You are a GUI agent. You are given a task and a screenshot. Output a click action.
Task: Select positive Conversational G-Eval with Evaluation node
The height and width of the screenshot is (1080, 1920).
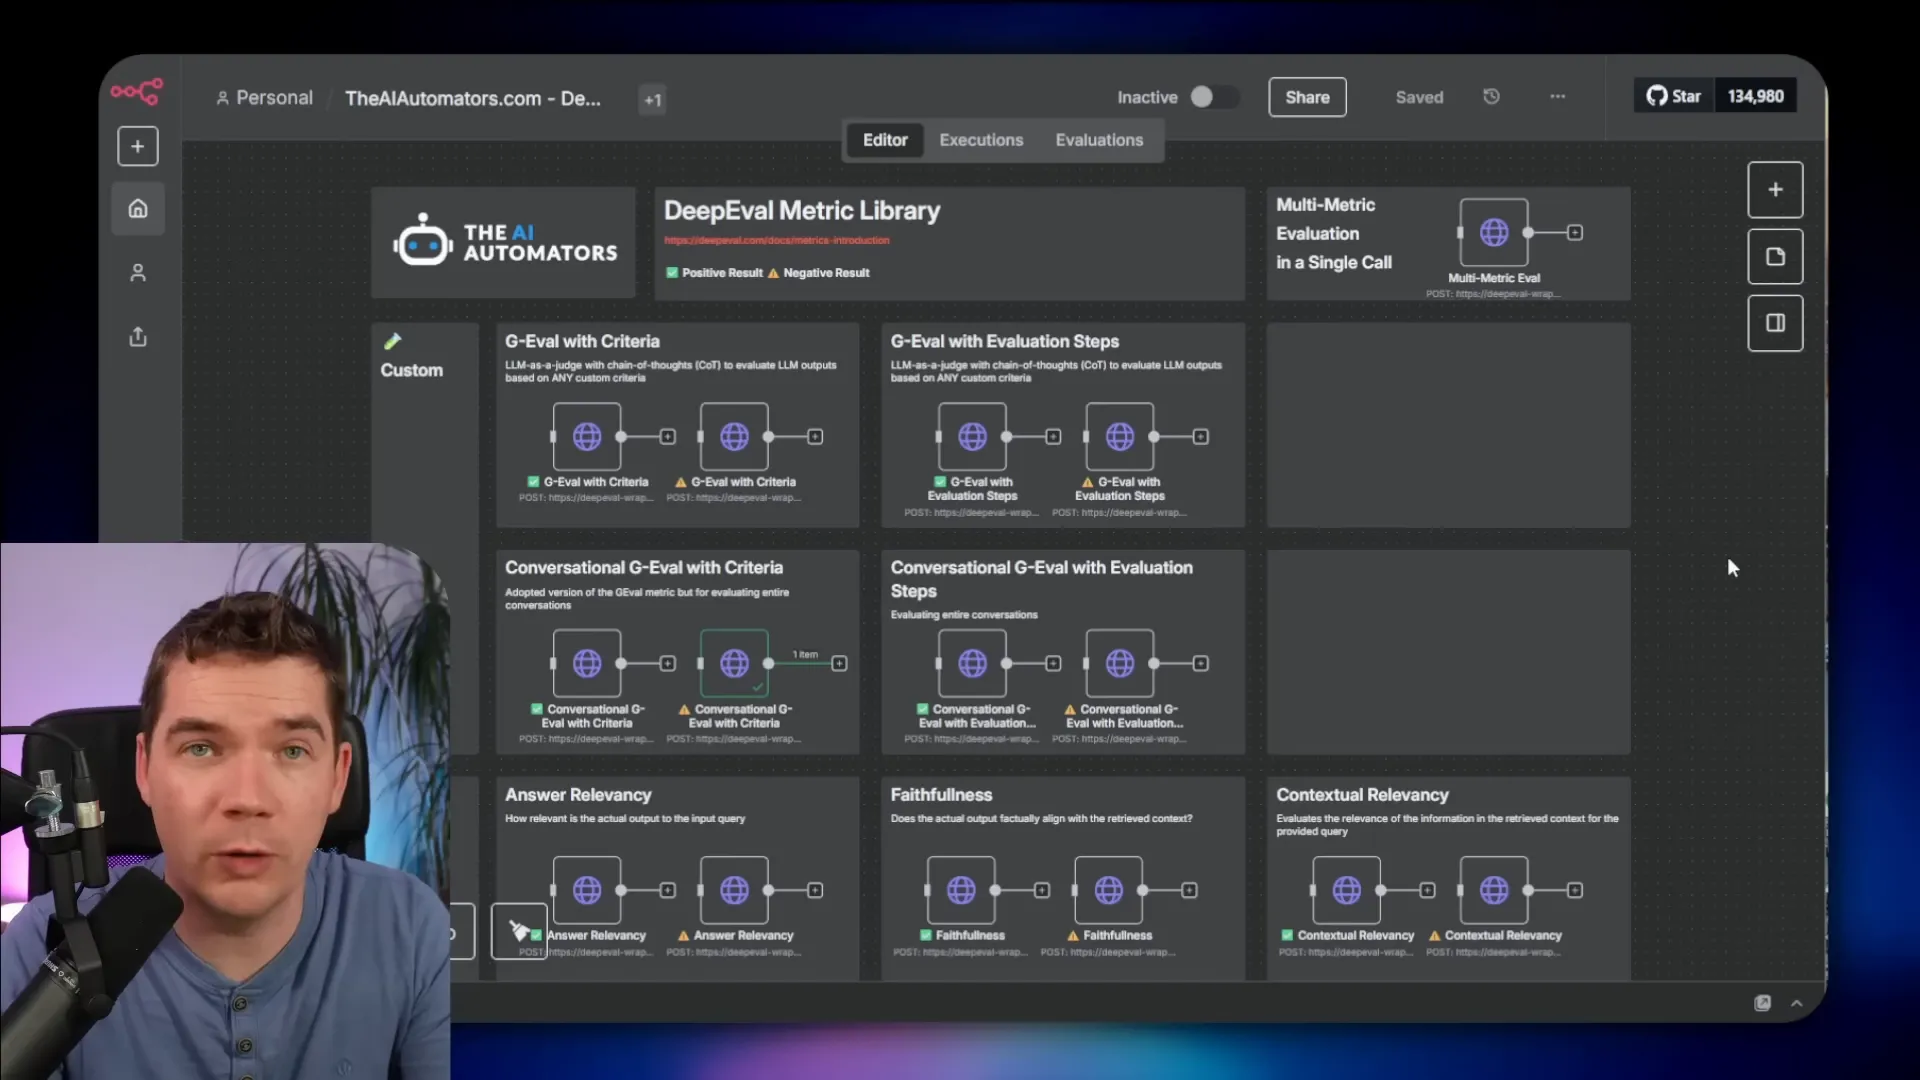click(x=972, y=663)
